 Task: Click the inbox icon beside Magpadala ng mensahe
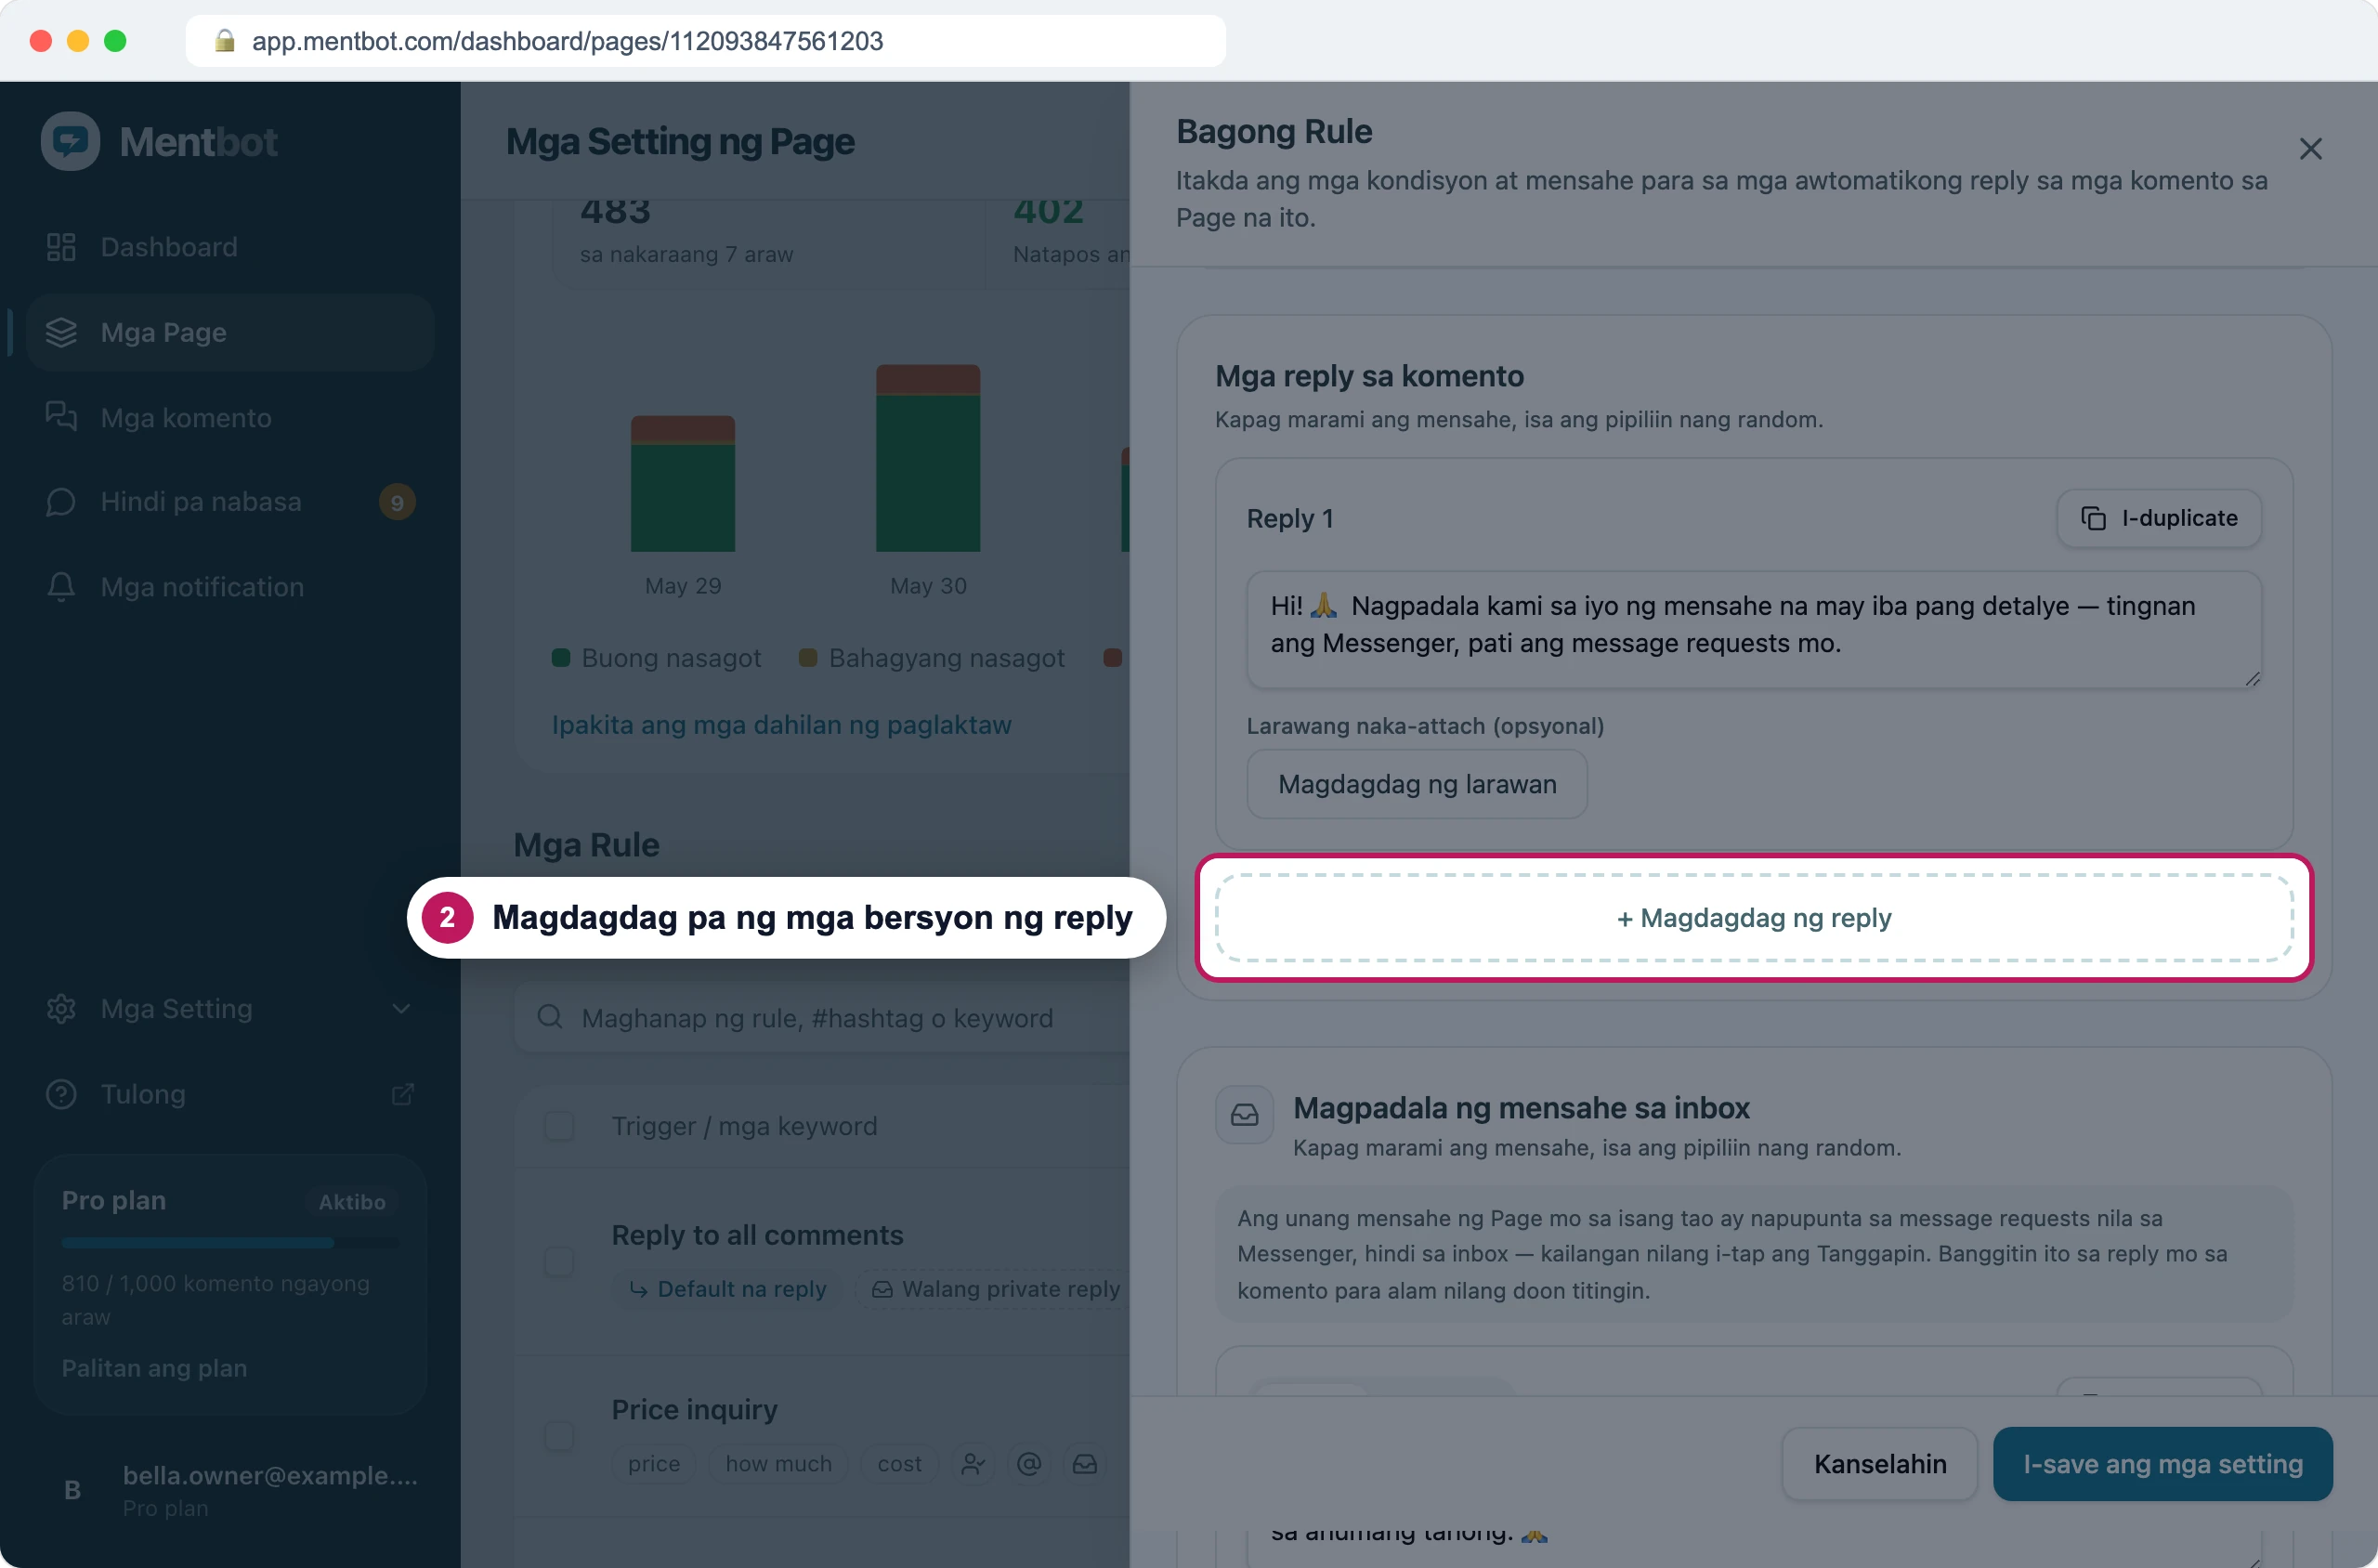click(x=1244, y=1115)
